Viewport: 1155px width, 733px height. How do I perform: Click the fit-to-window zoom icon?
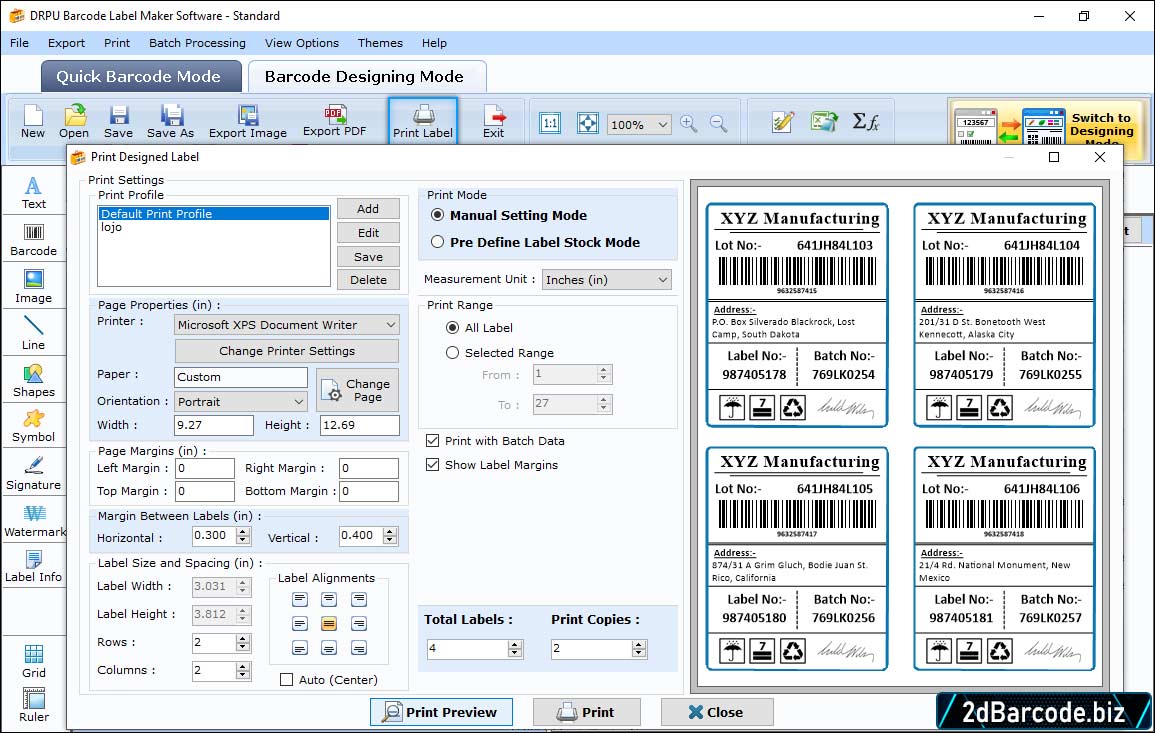(588, 123)
